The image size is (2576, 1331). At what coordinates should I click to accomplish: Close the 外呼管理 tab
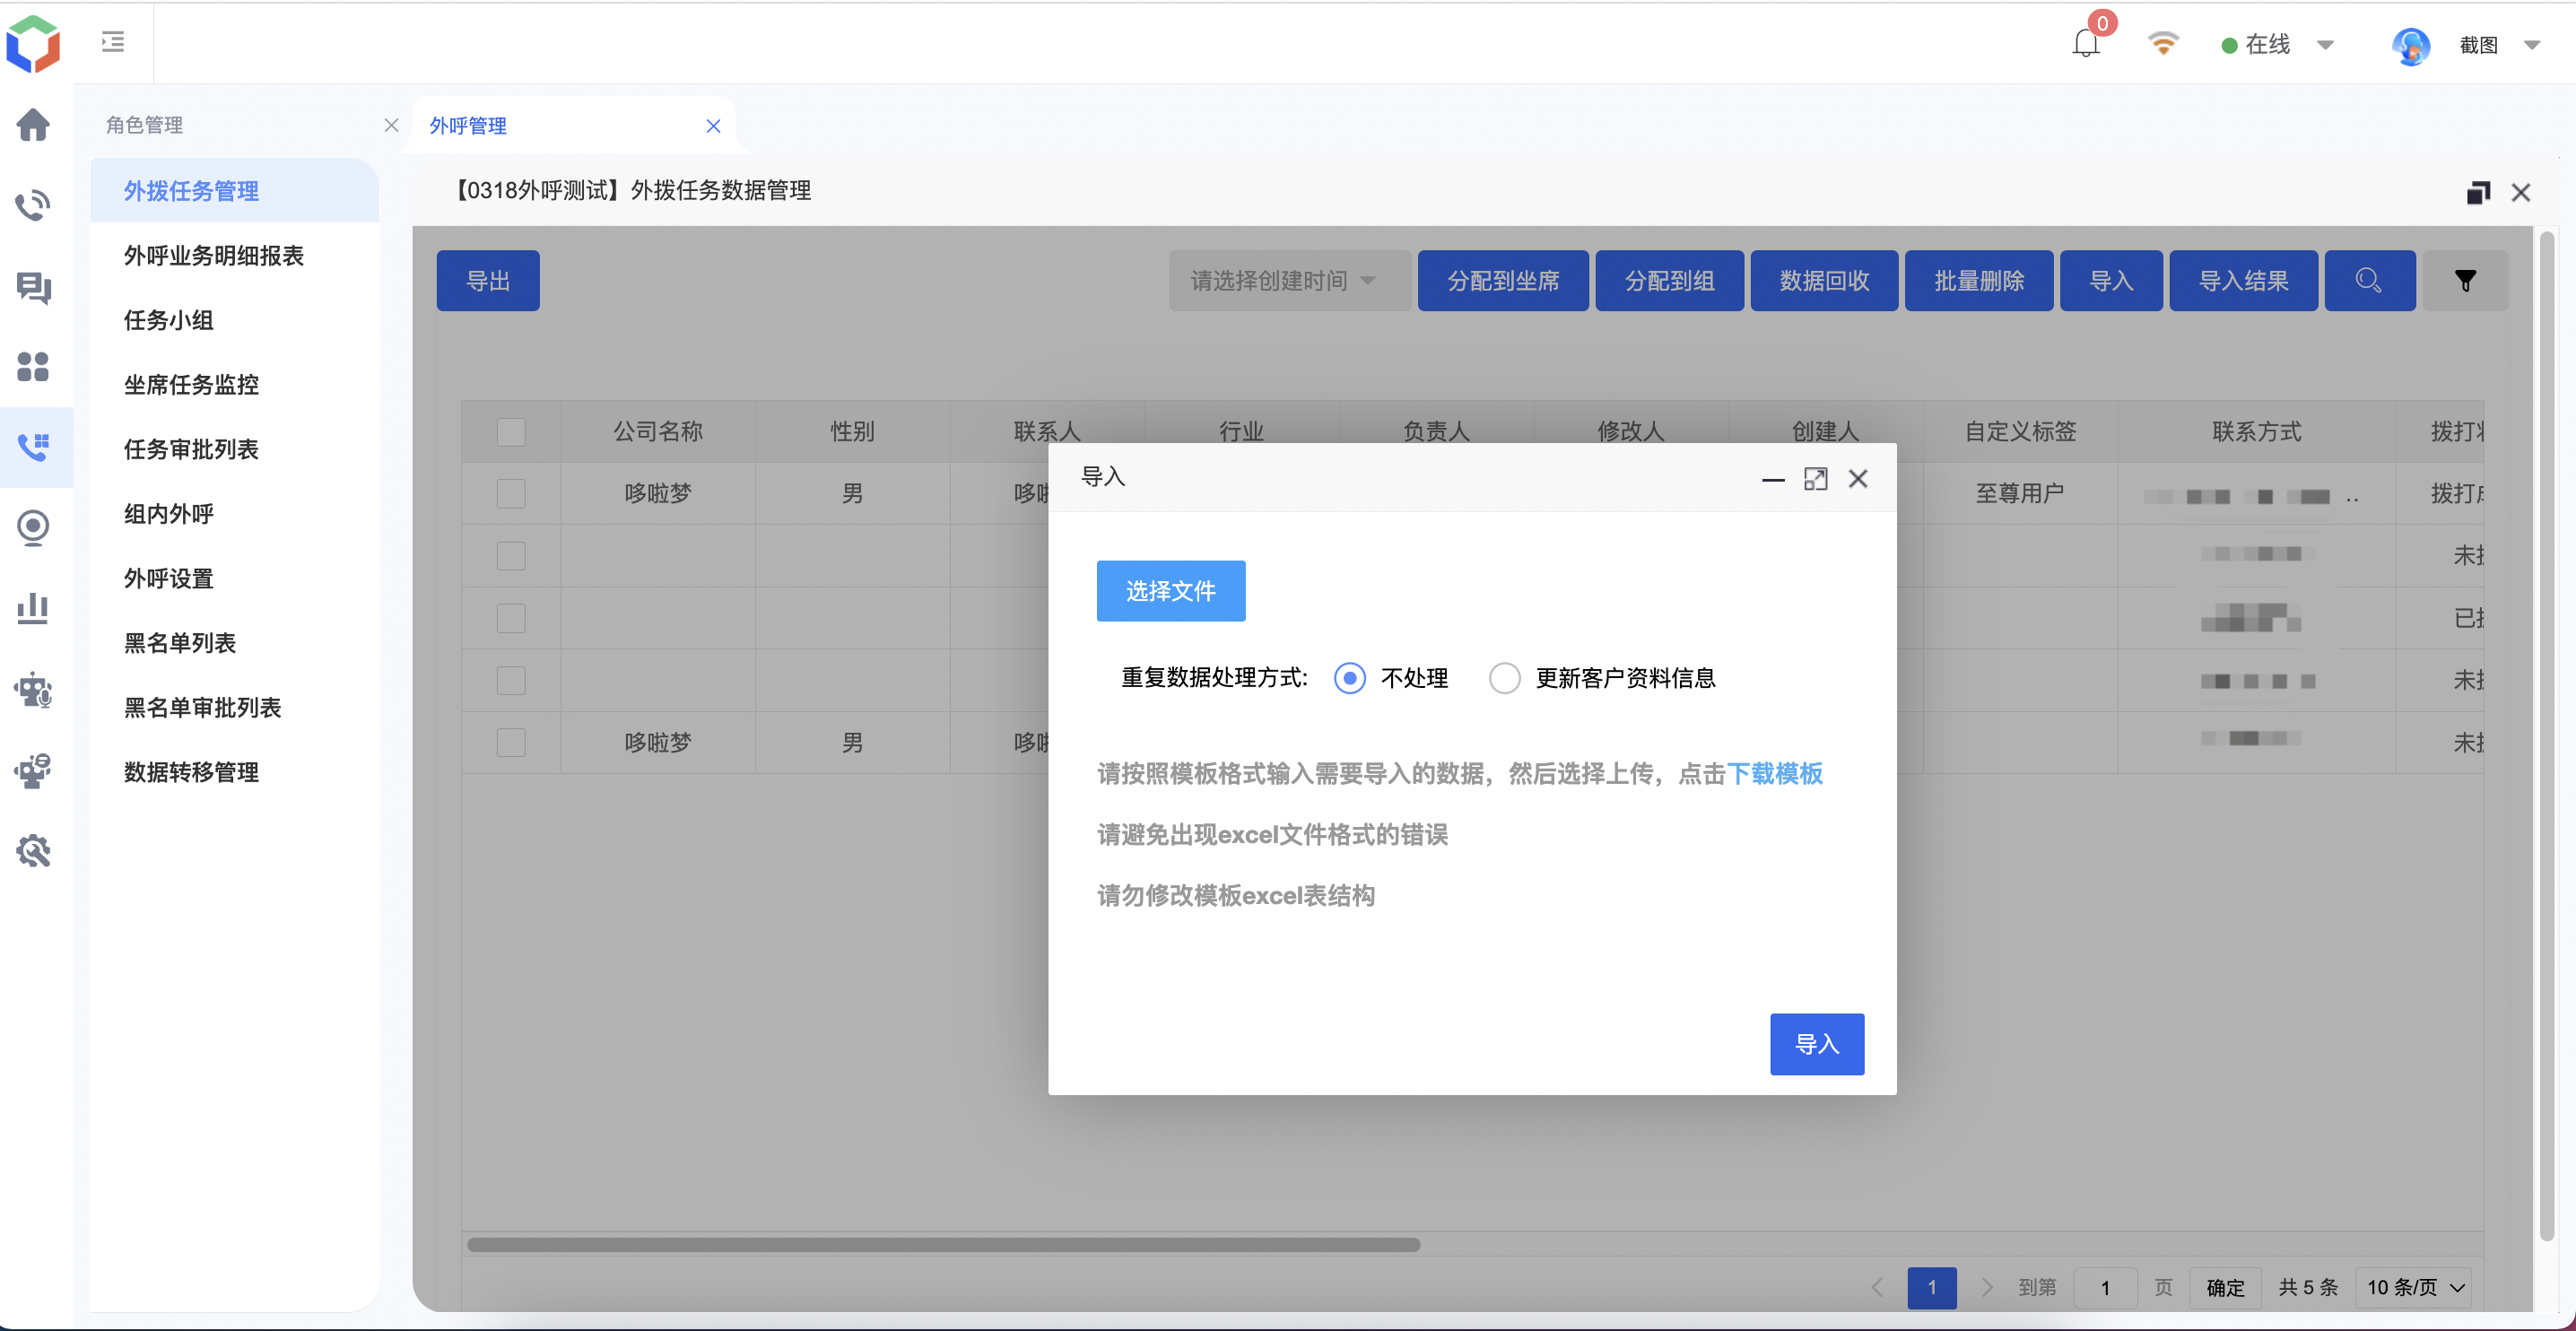tap(713, 125)
